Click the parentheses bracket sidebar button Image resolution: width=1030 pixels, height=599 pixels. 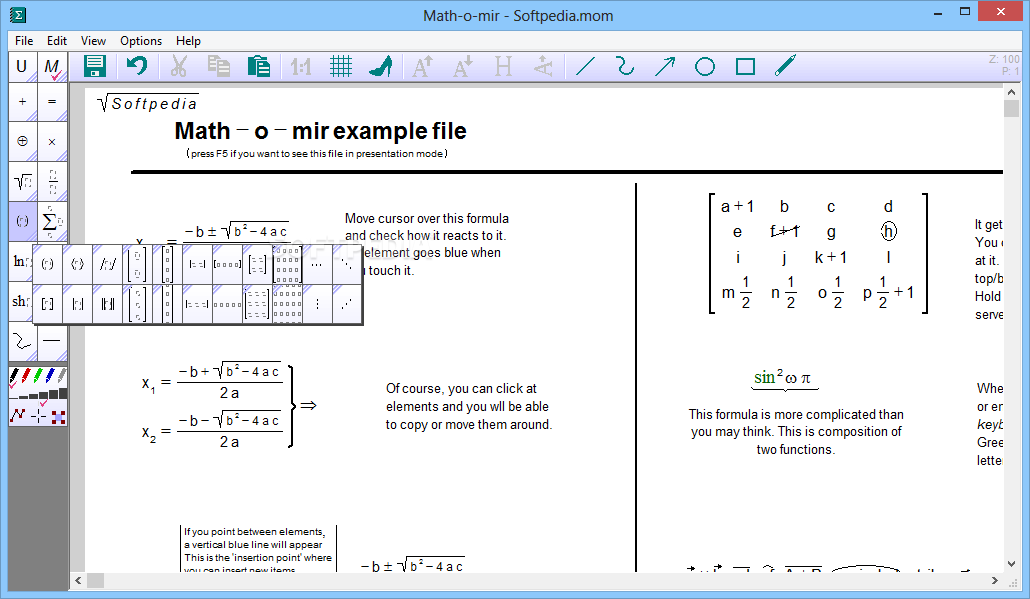[22, 221]
